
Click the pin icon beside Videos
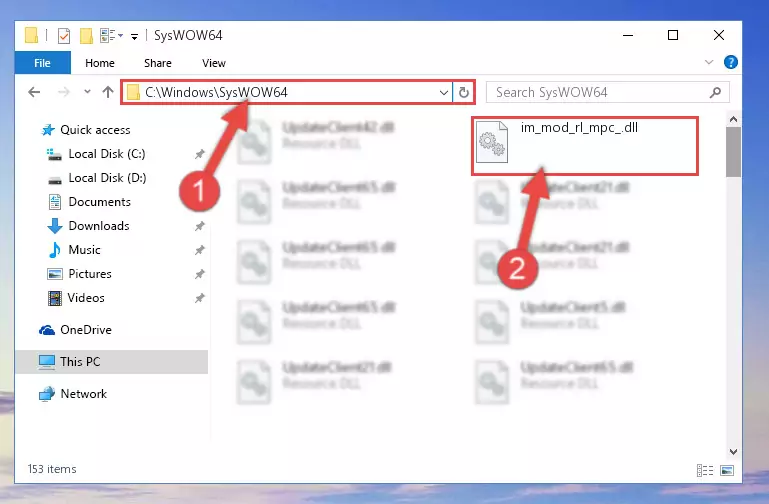coord(200,298)
